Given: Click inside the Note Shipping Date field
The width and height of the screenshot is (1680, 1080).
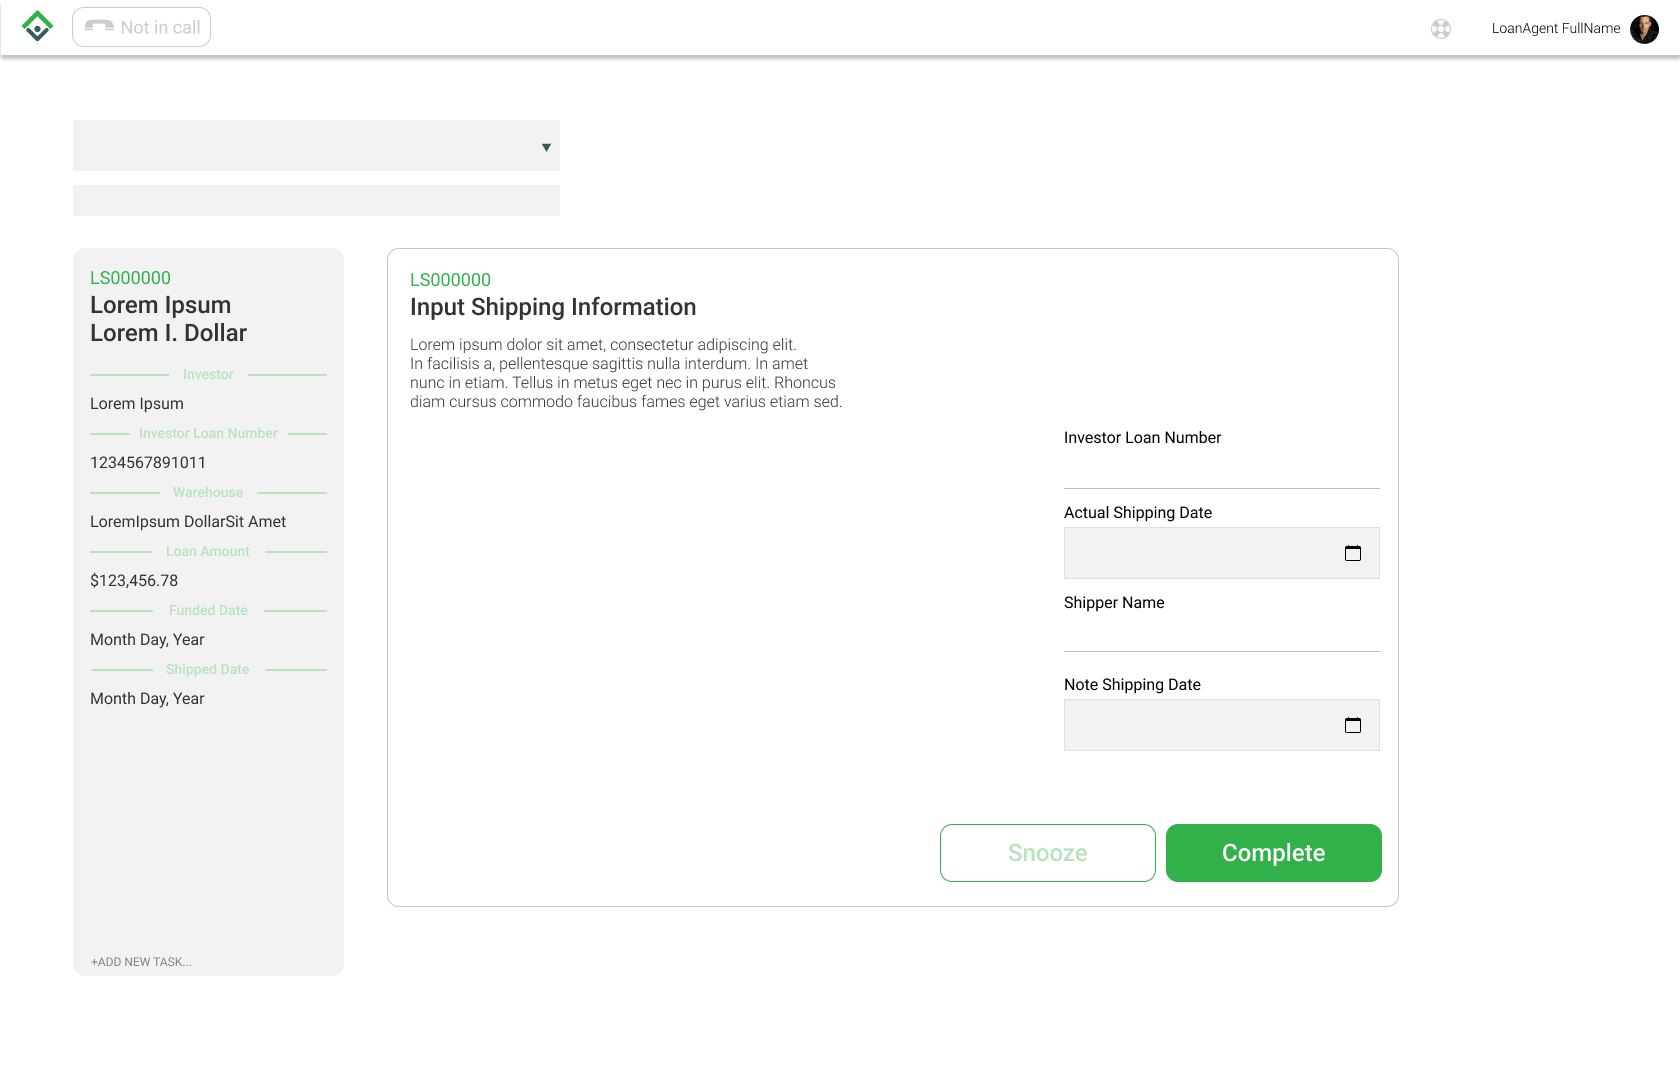Looking at the screenshot, I should 1200,725.
